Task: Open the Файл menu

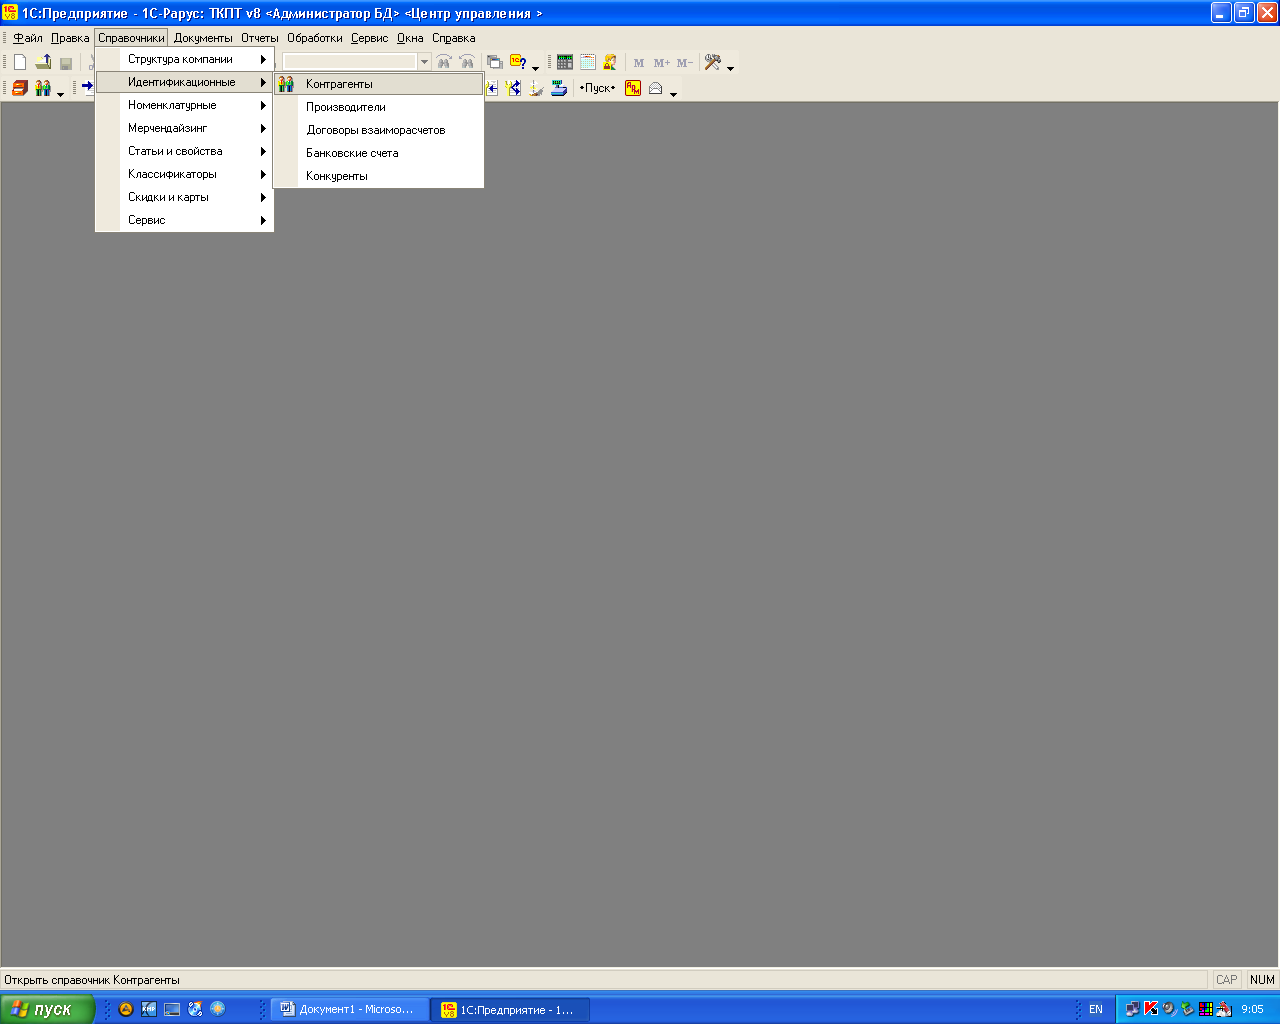Action: 28,38
